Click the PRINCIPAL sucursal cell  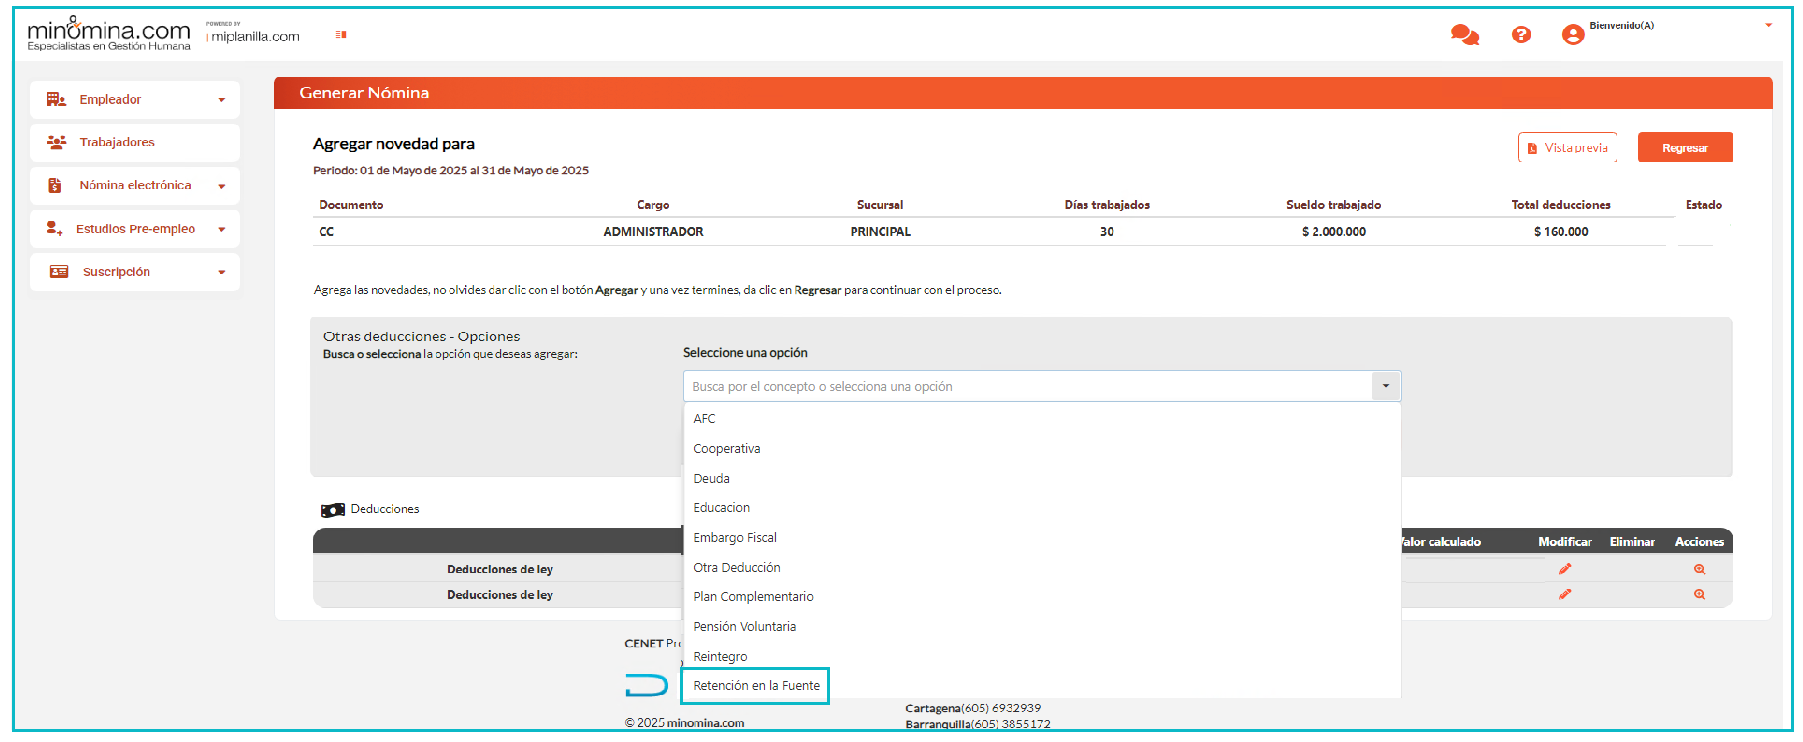pos(880,232)
